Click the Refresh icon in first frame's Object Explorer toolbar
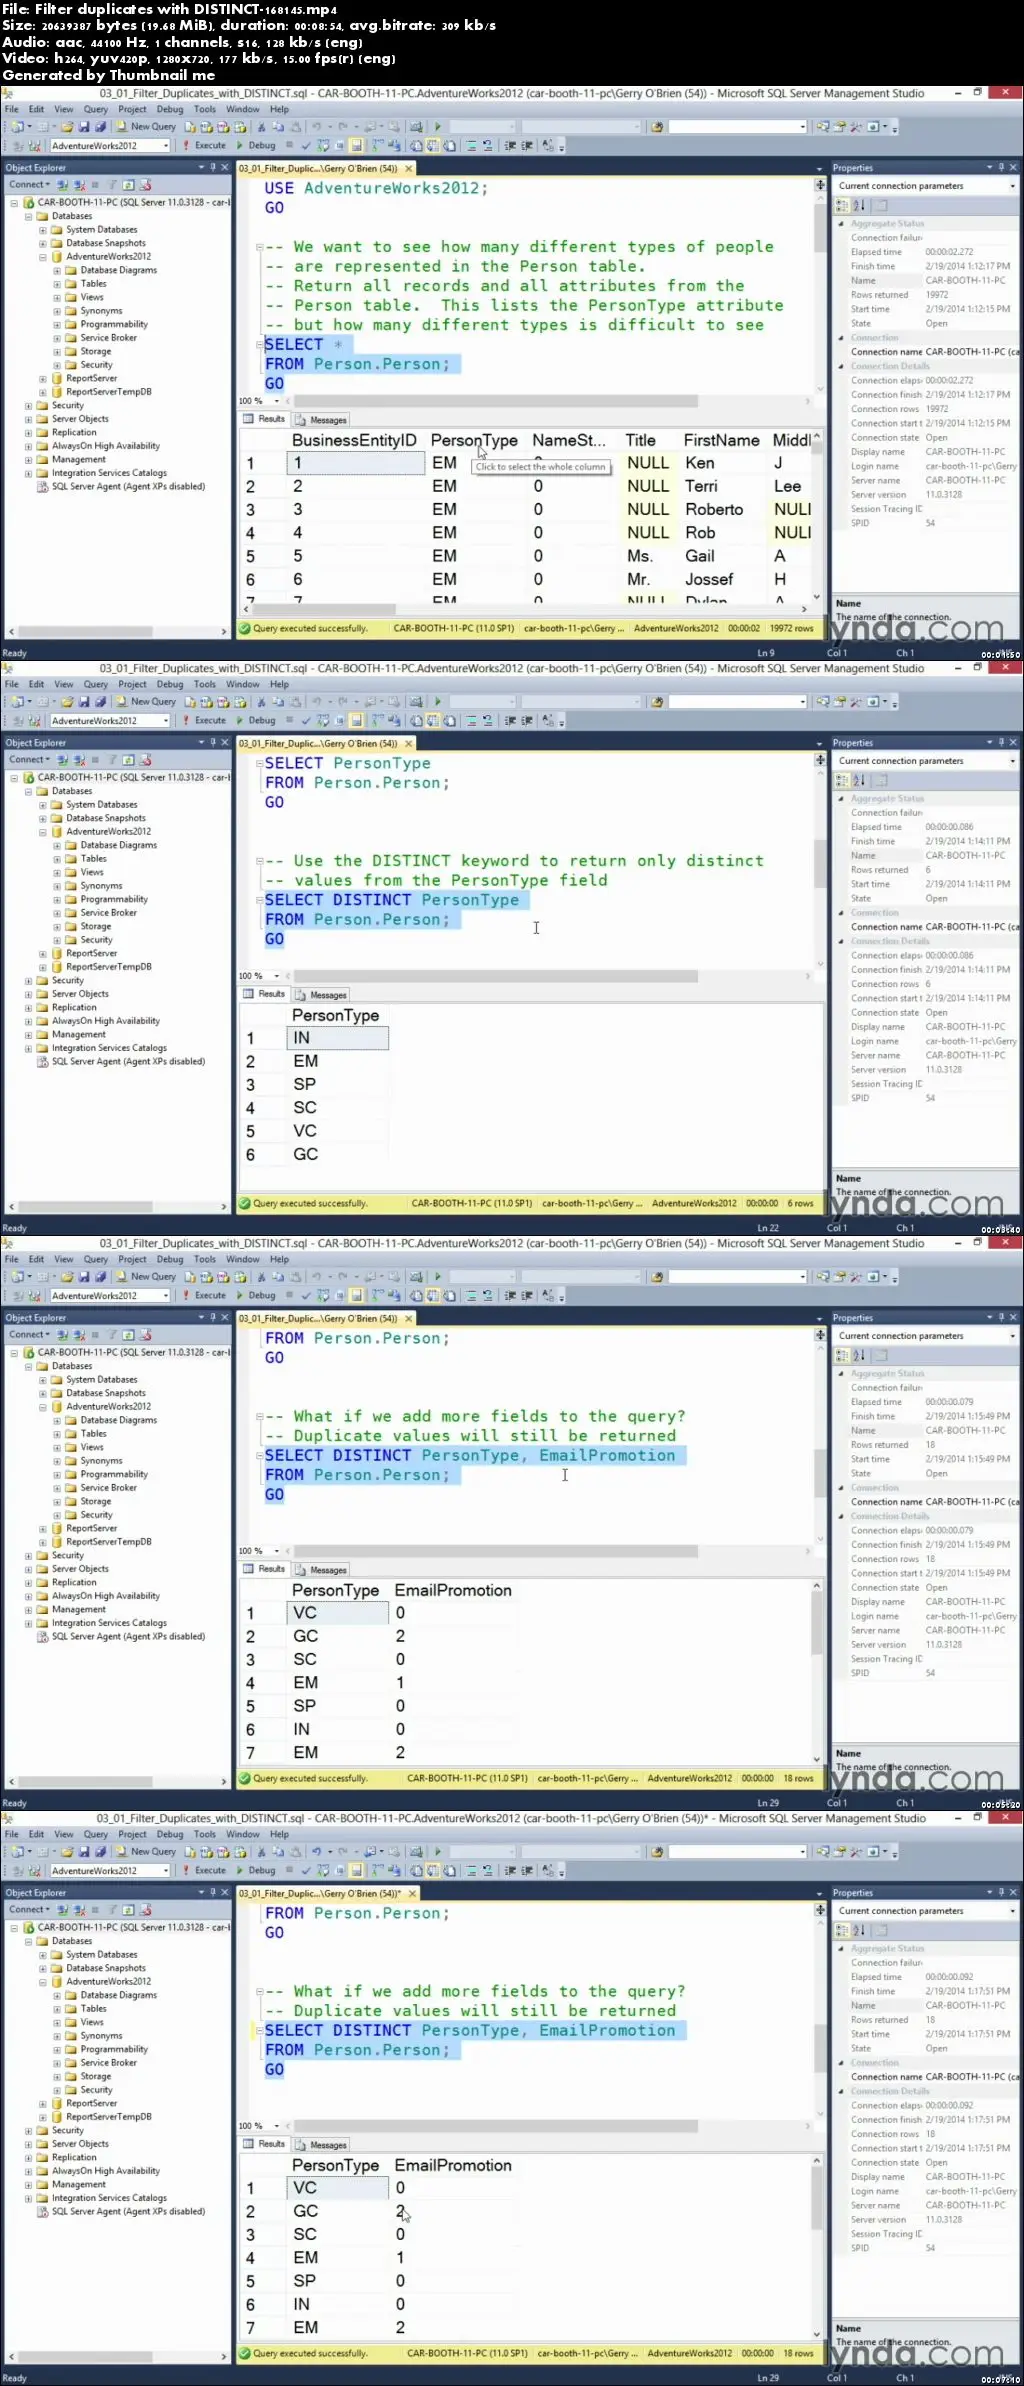The width and height of the screenshot is (1024, 2386). (x=128, y=185)
